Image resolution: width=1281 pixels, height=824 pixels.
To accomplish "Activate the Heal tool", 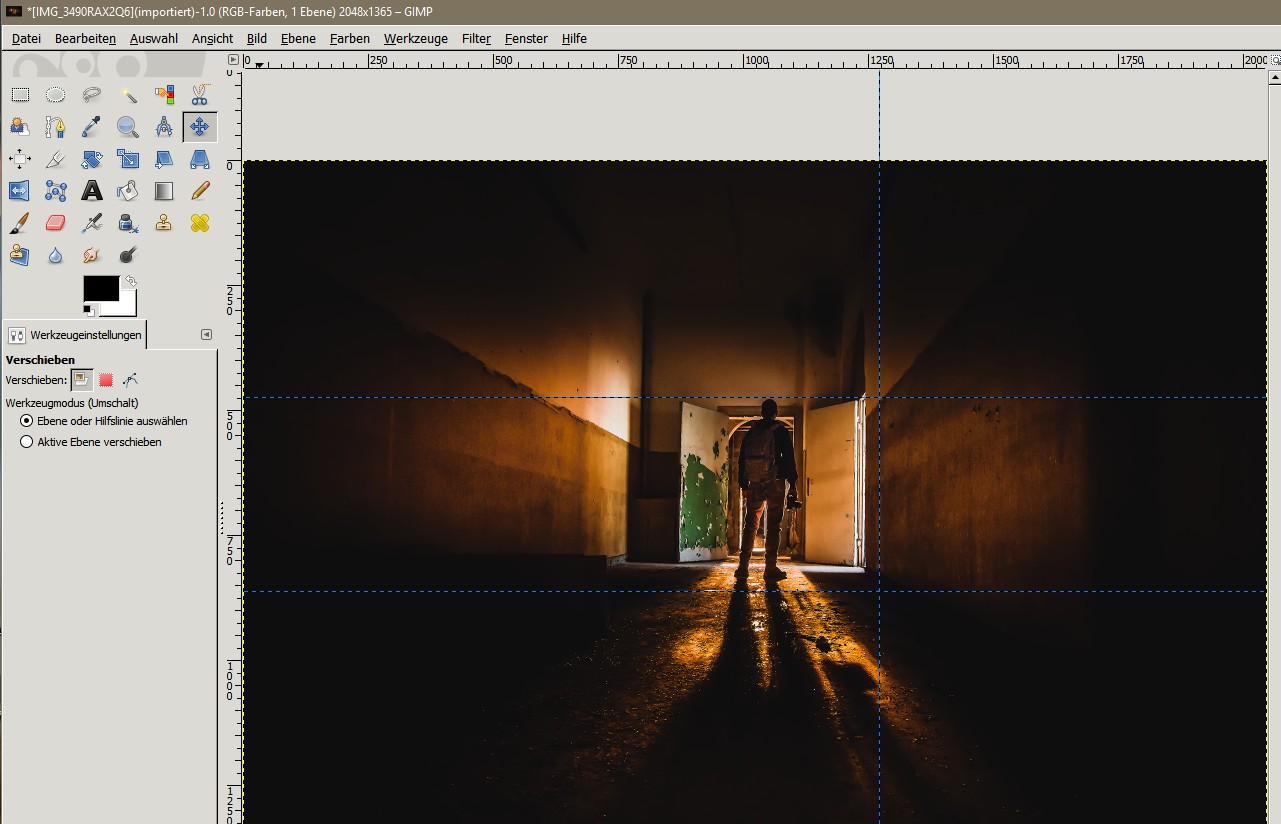I will tap(200, 222).
